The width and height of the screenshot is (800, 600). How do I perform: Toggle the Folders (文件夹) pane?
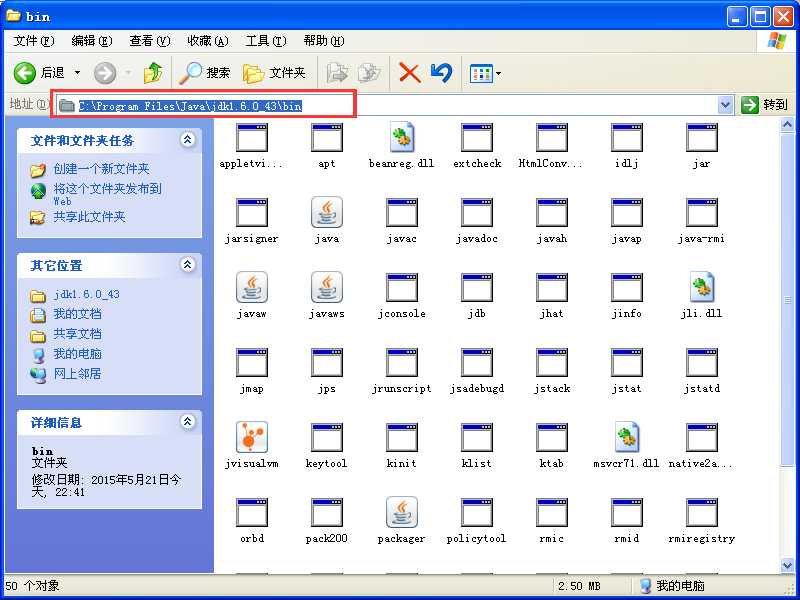(x=274, y=73)
